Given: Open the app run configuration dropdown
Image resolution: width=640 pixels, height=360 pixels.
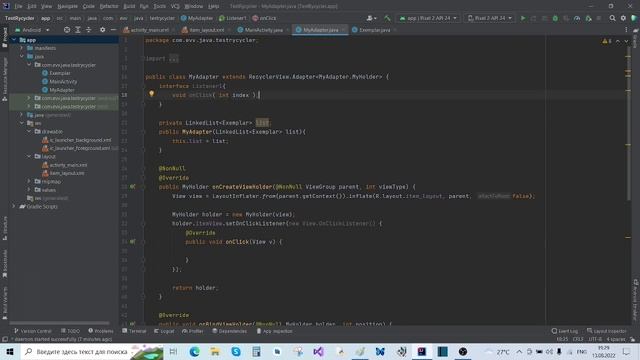Looking at the screenshot, I should click(x=428, y=18).
